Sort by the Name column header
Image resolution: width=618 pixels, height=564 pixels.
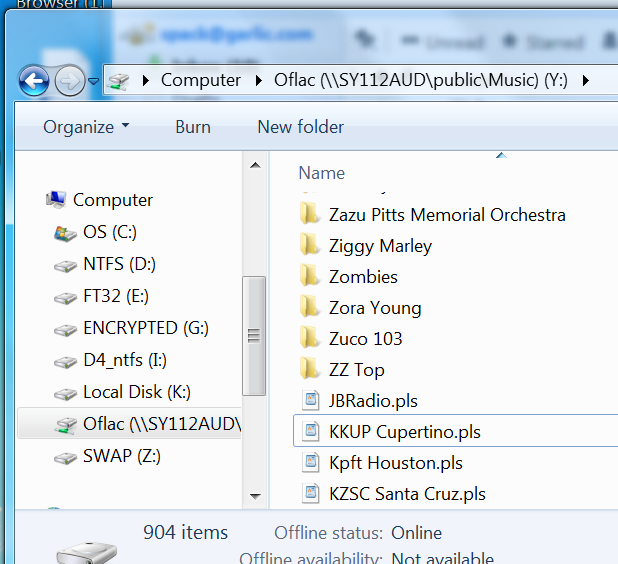(x=322, y=173)
